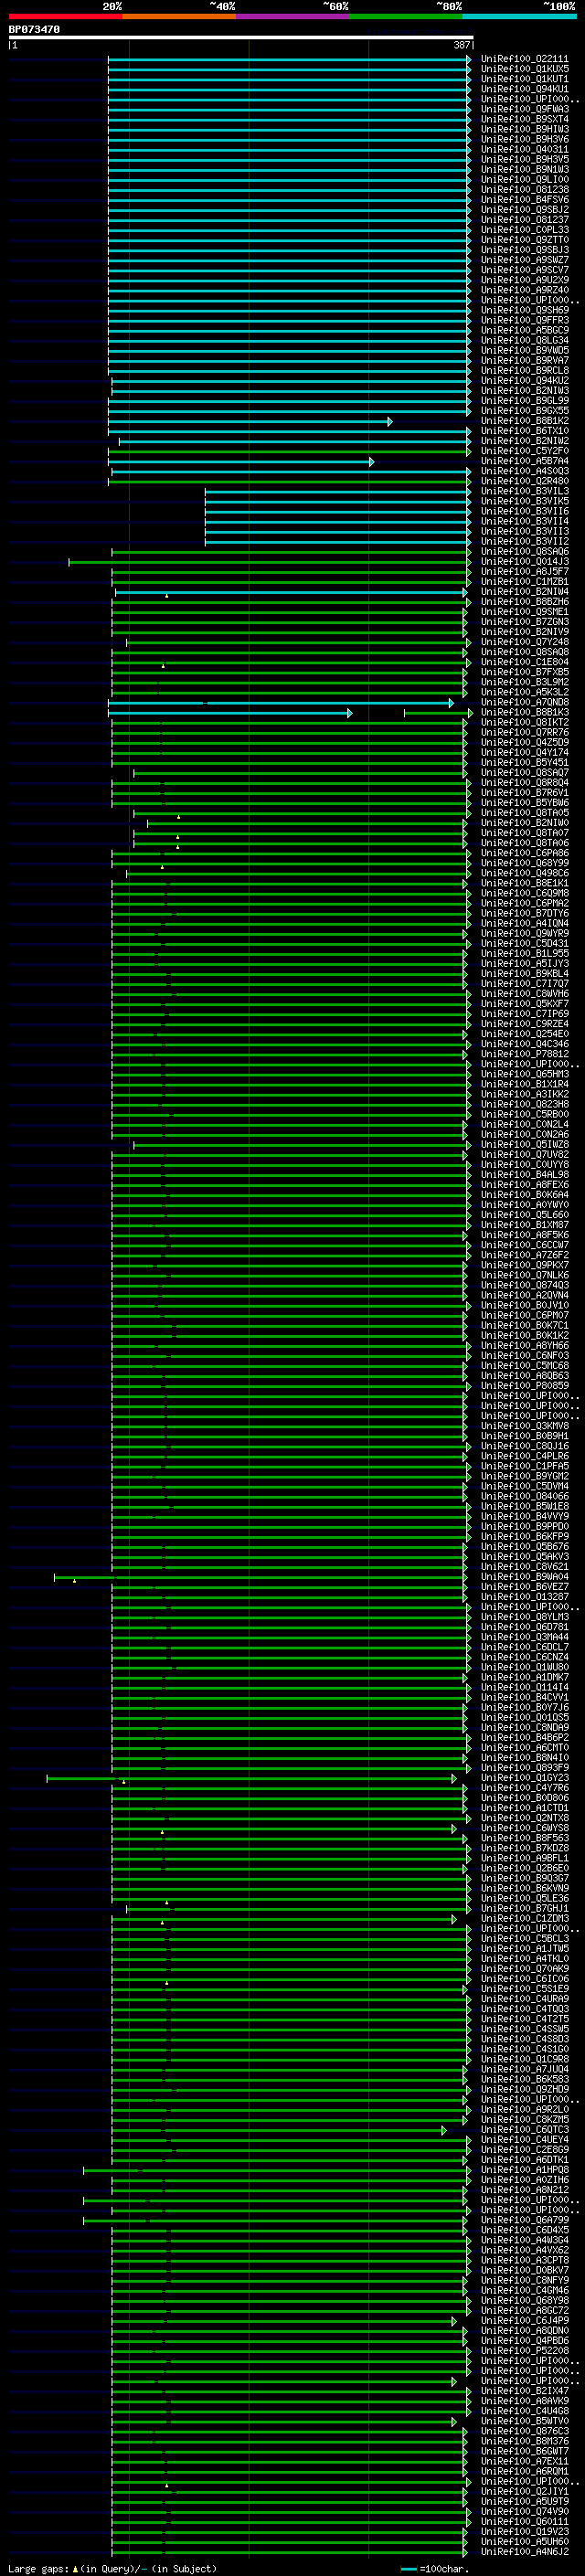Select the UniRef100_Q2R480 label
Viewport: 585px width, 2576px height.
point(525,481)
